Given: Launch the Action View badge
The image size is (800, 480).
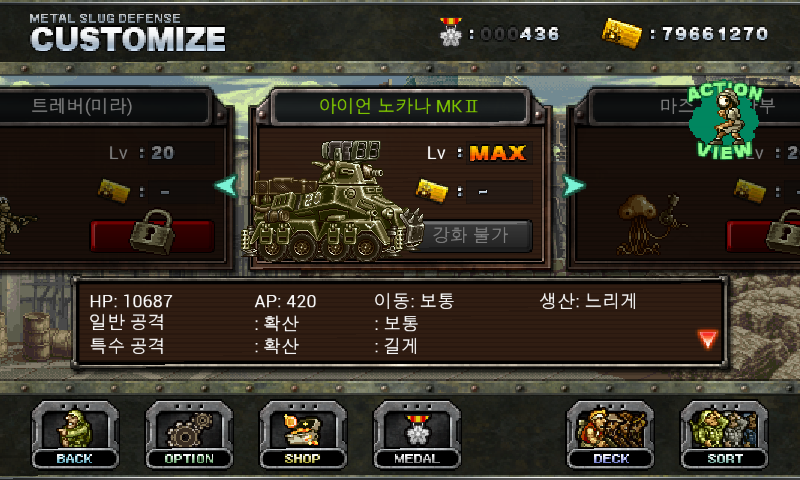Looking at the screenshot, I should (x=724, y=121).
